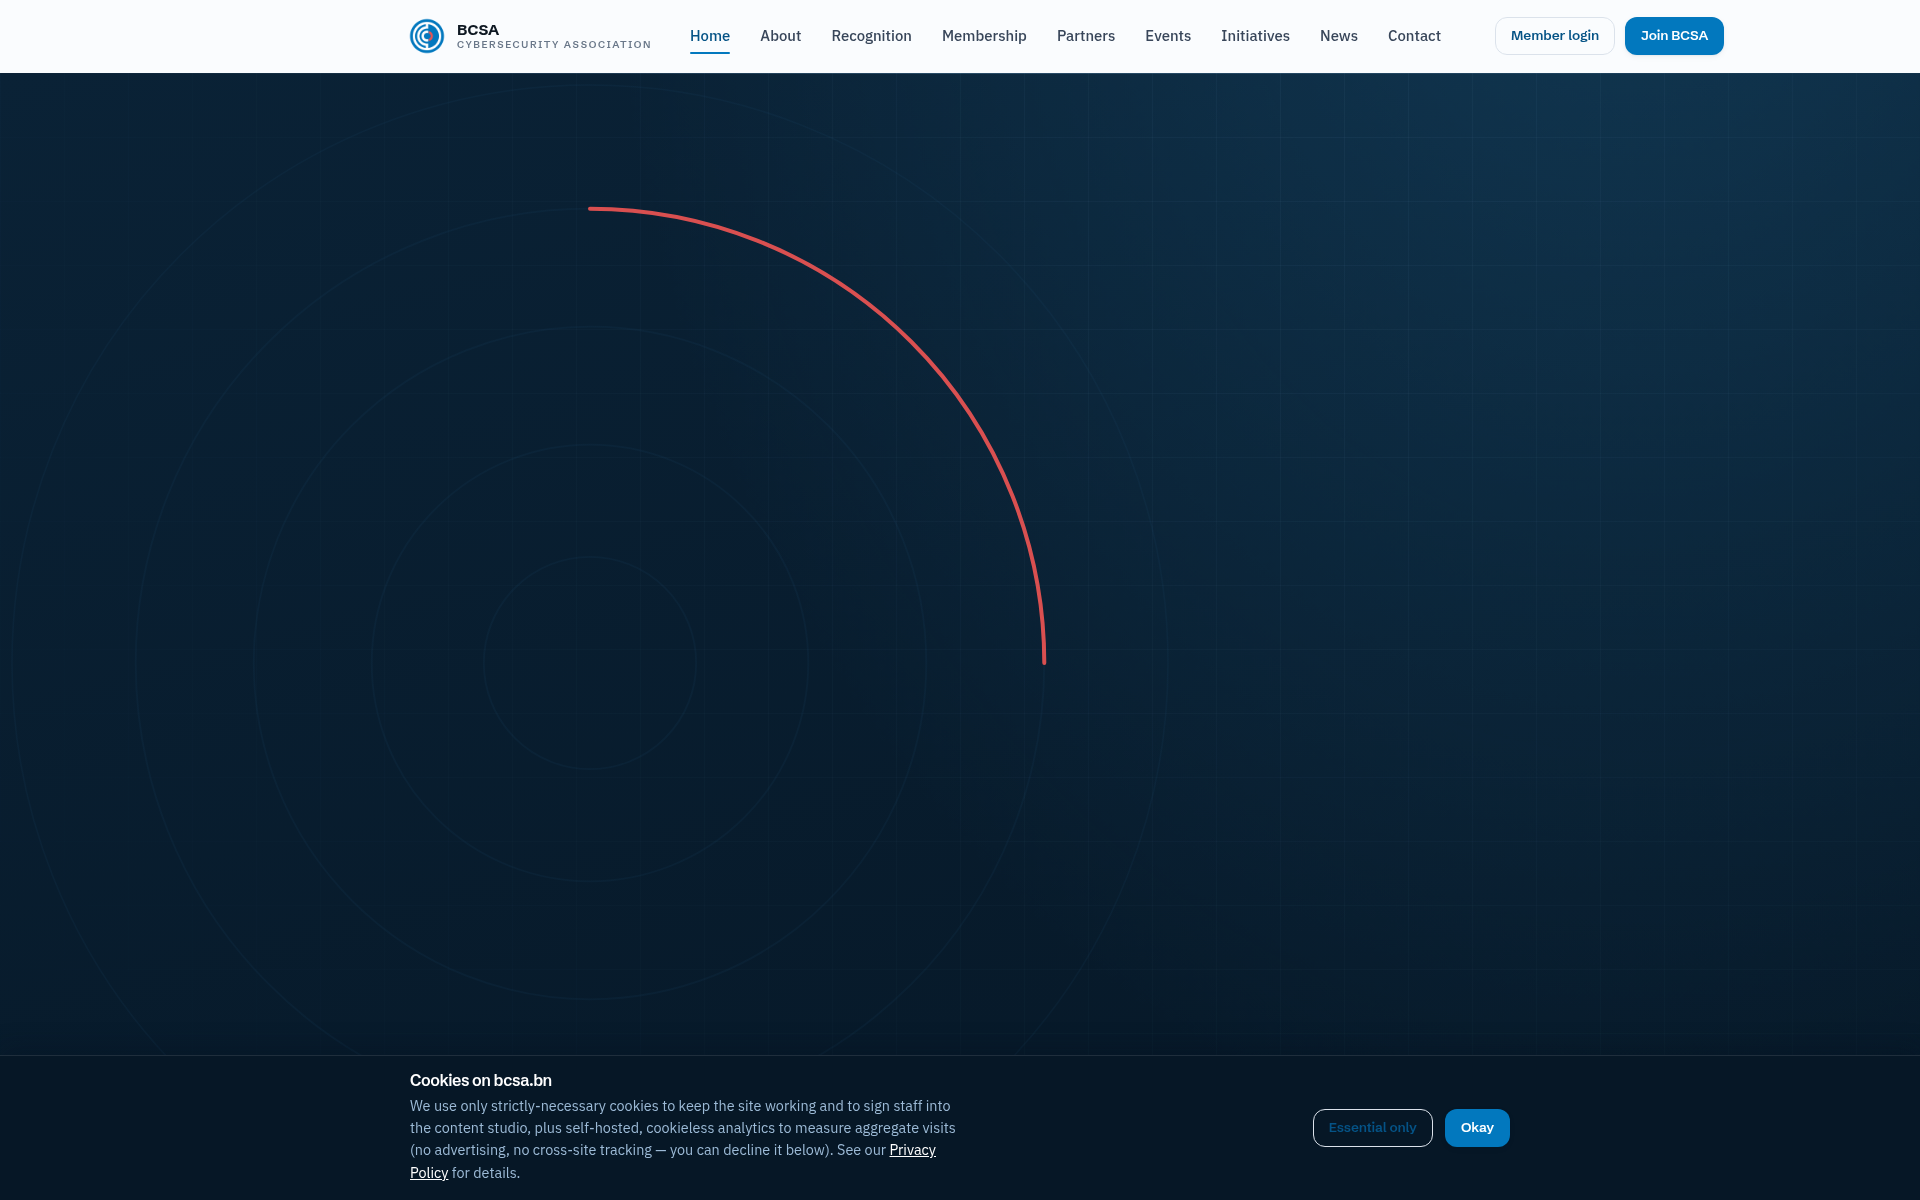Select the Home nav item
The image size is (1920, 1200).
[x=710, y=36]
